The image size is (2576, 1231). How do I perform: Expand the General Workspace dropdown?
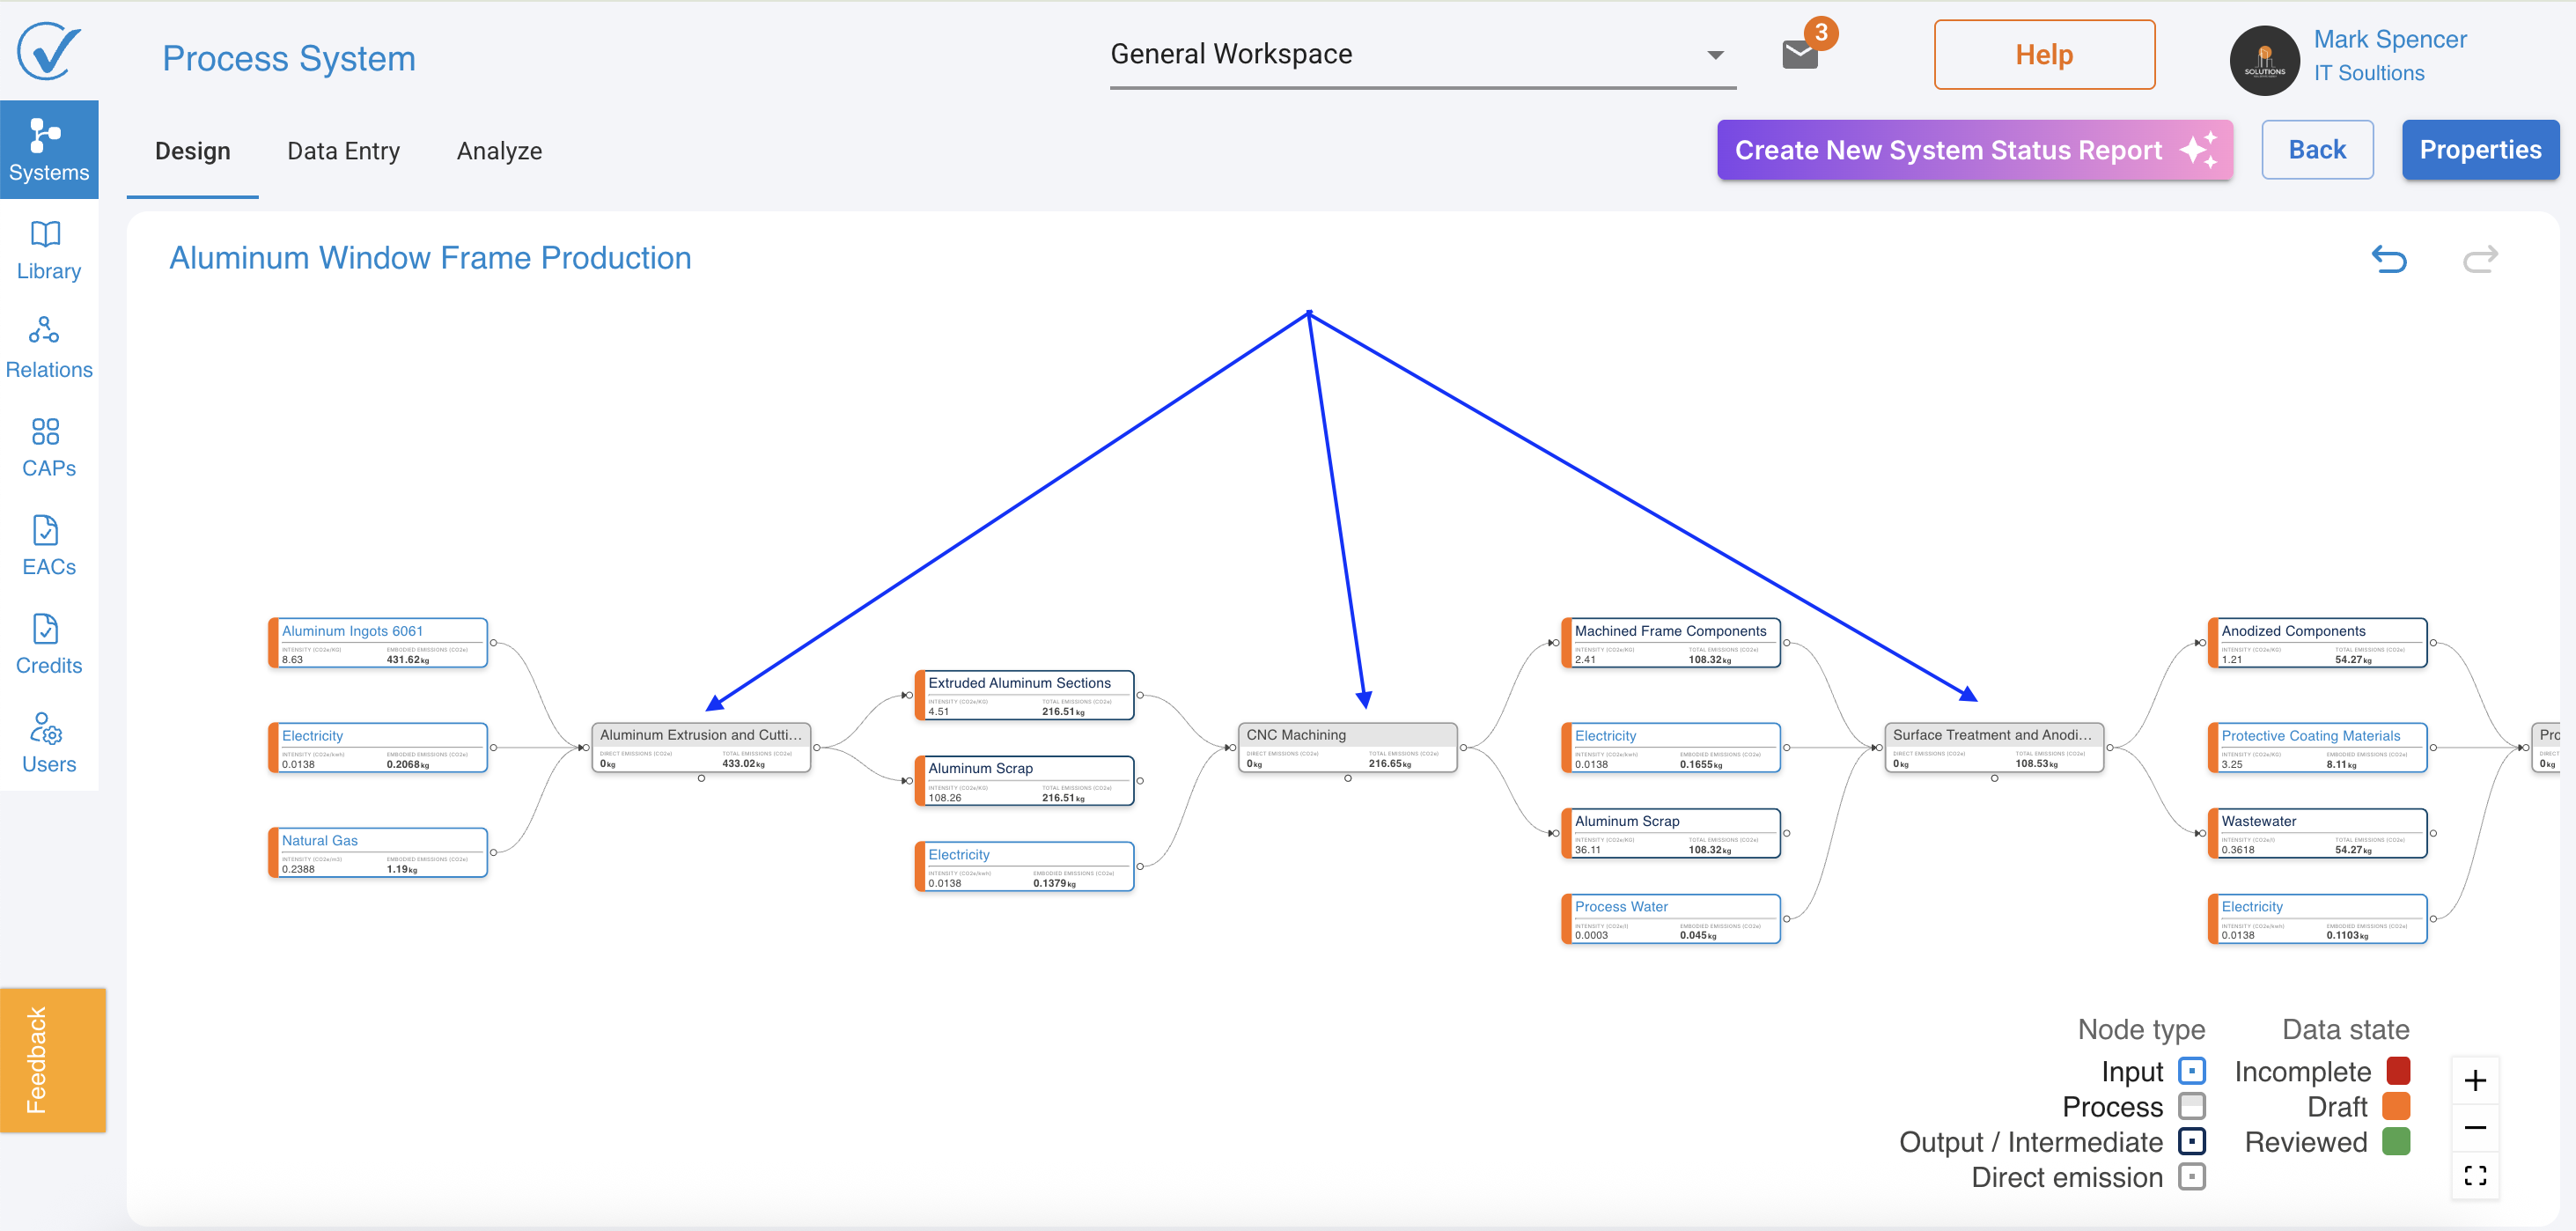pos(1714,55)
